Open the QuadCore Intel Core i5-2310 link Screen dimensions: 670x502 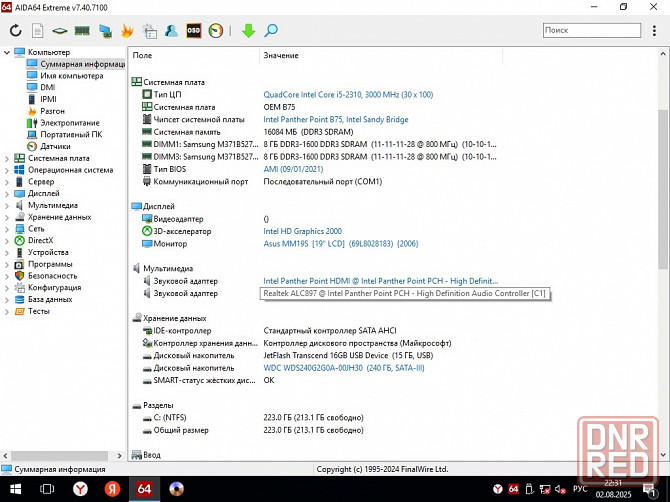pyautogui.click(x=348, y=94)
